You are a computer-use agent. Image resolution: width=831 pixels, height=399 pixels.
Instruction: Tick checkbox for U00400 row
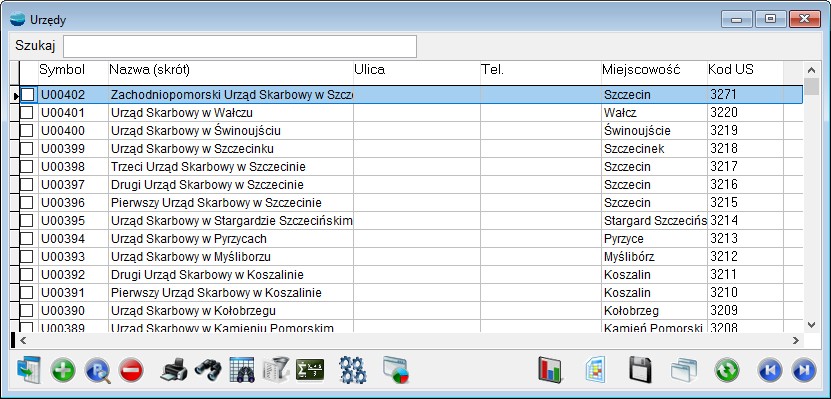27,131
